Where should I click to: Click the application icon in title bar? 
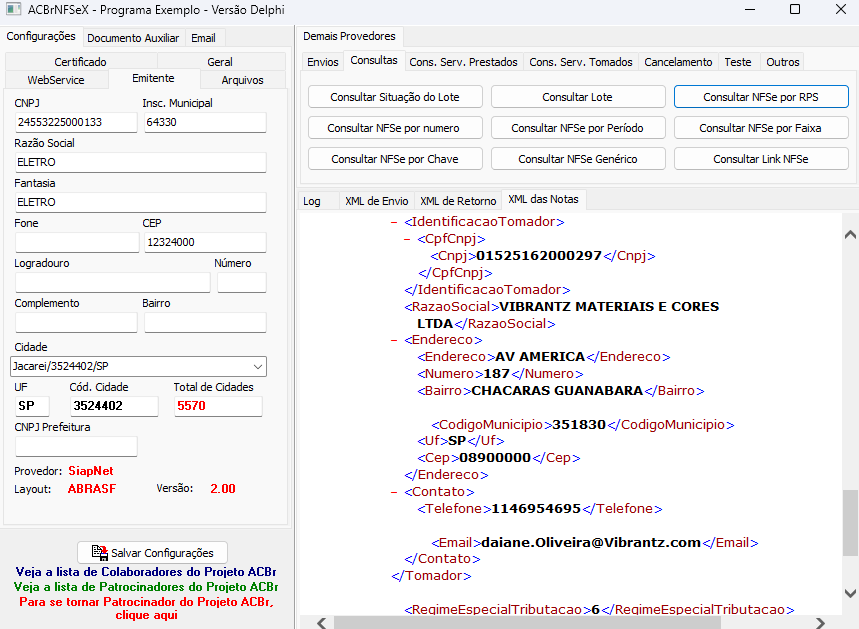(x=13, y=9)
